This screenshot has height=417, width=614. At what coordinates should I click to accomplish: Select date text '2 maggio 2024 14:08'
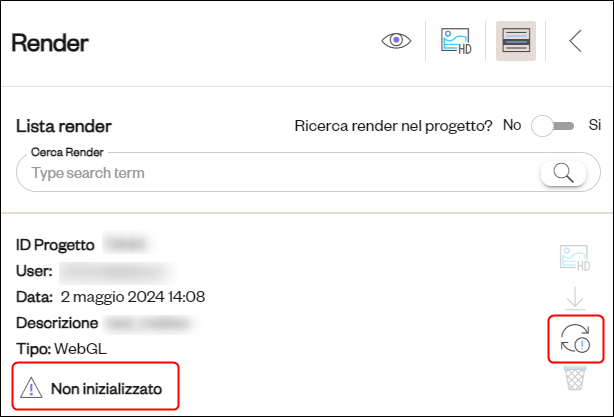[133, 297]
